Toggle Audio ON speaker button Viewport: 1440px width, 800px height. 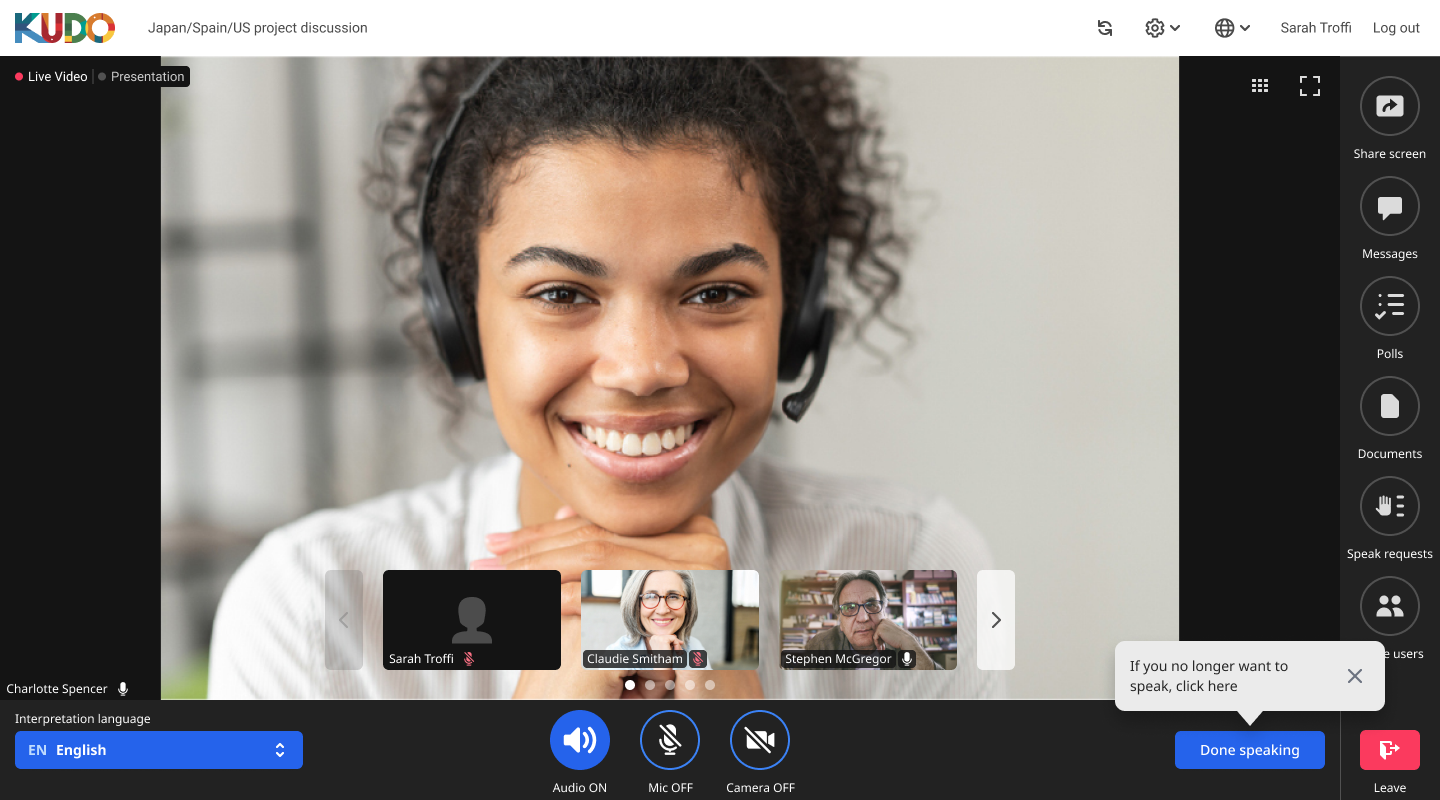coord(580,740)
